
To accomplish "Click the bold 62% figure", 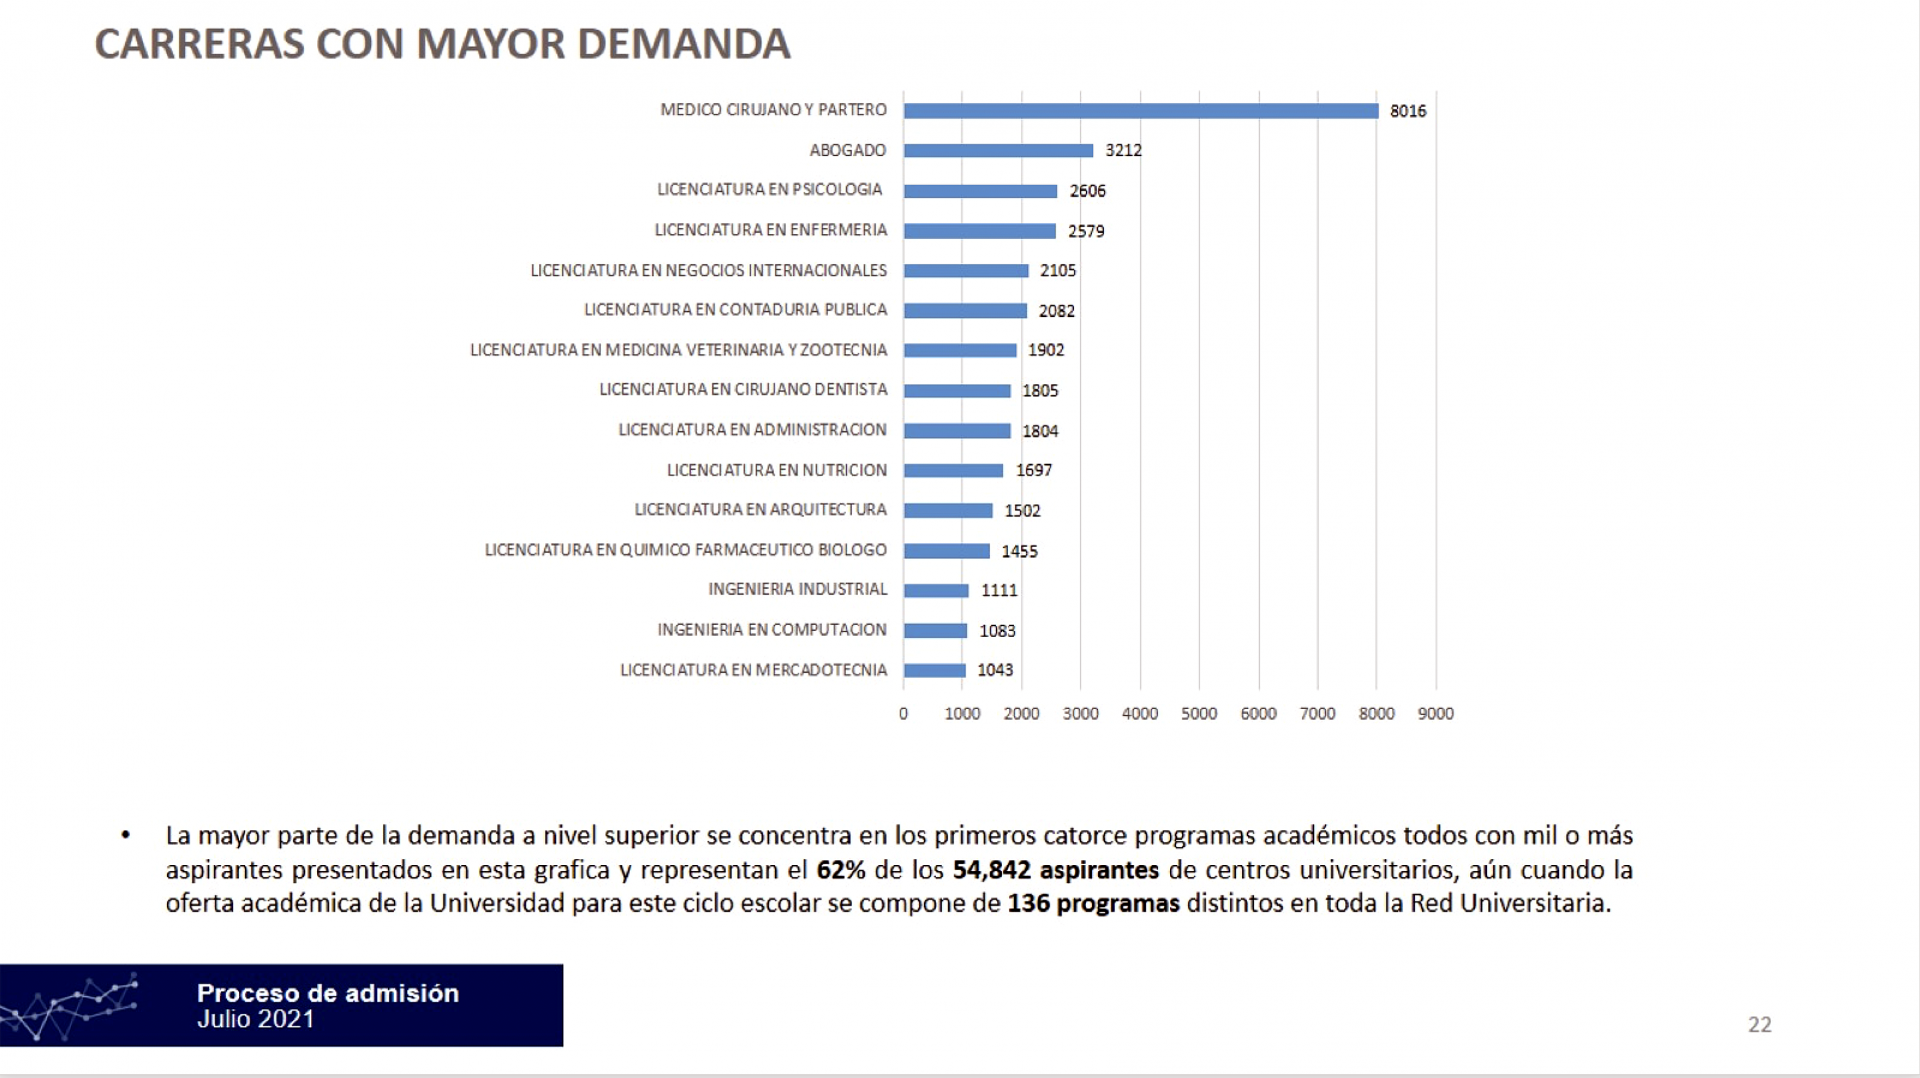I will (x=841, y=870).
